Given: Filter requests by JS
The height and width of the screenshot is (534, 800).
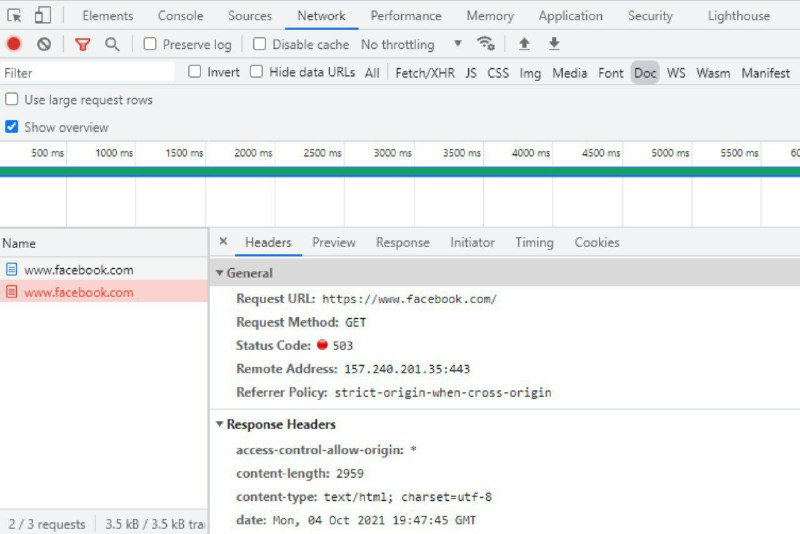Looking at the screenshot, I should 471,73.
